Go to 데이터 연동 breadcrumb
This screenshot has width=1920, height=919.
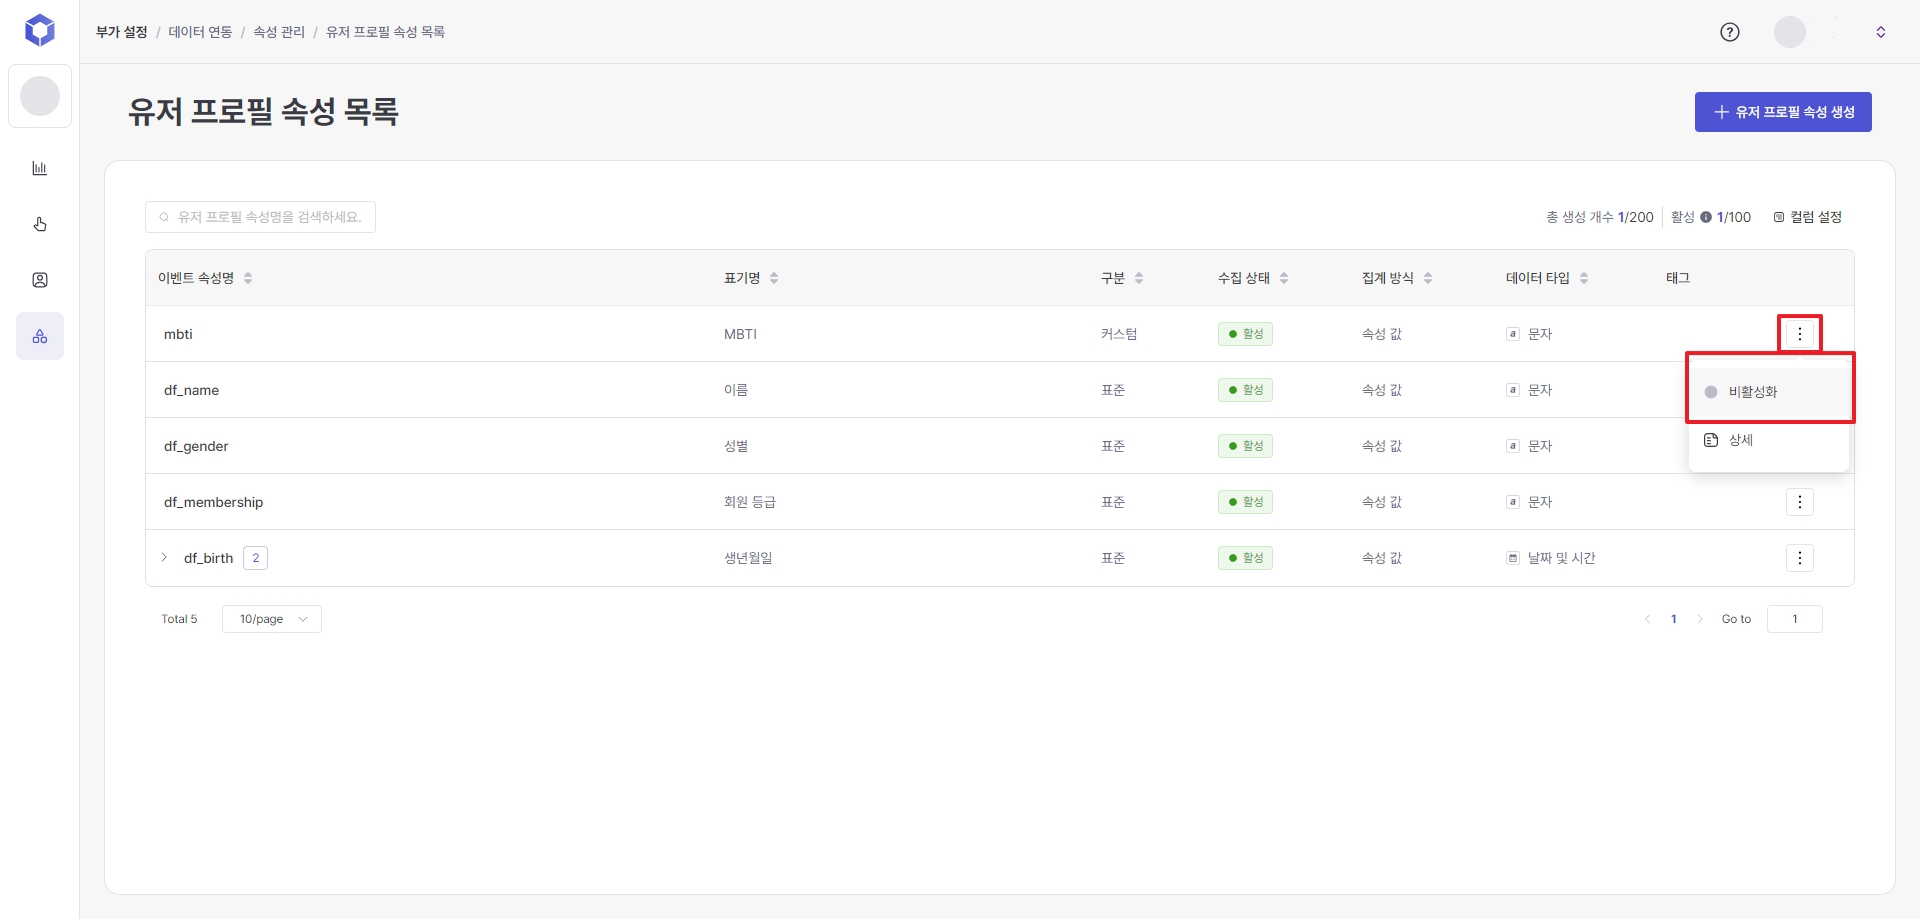[200, 32]
